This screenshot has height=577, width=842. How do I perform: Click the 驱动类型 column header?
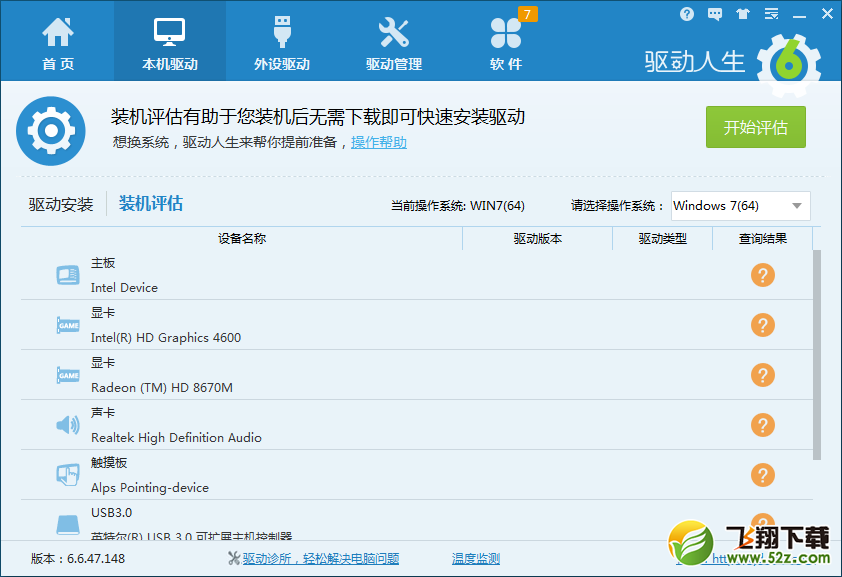[662, 238]
